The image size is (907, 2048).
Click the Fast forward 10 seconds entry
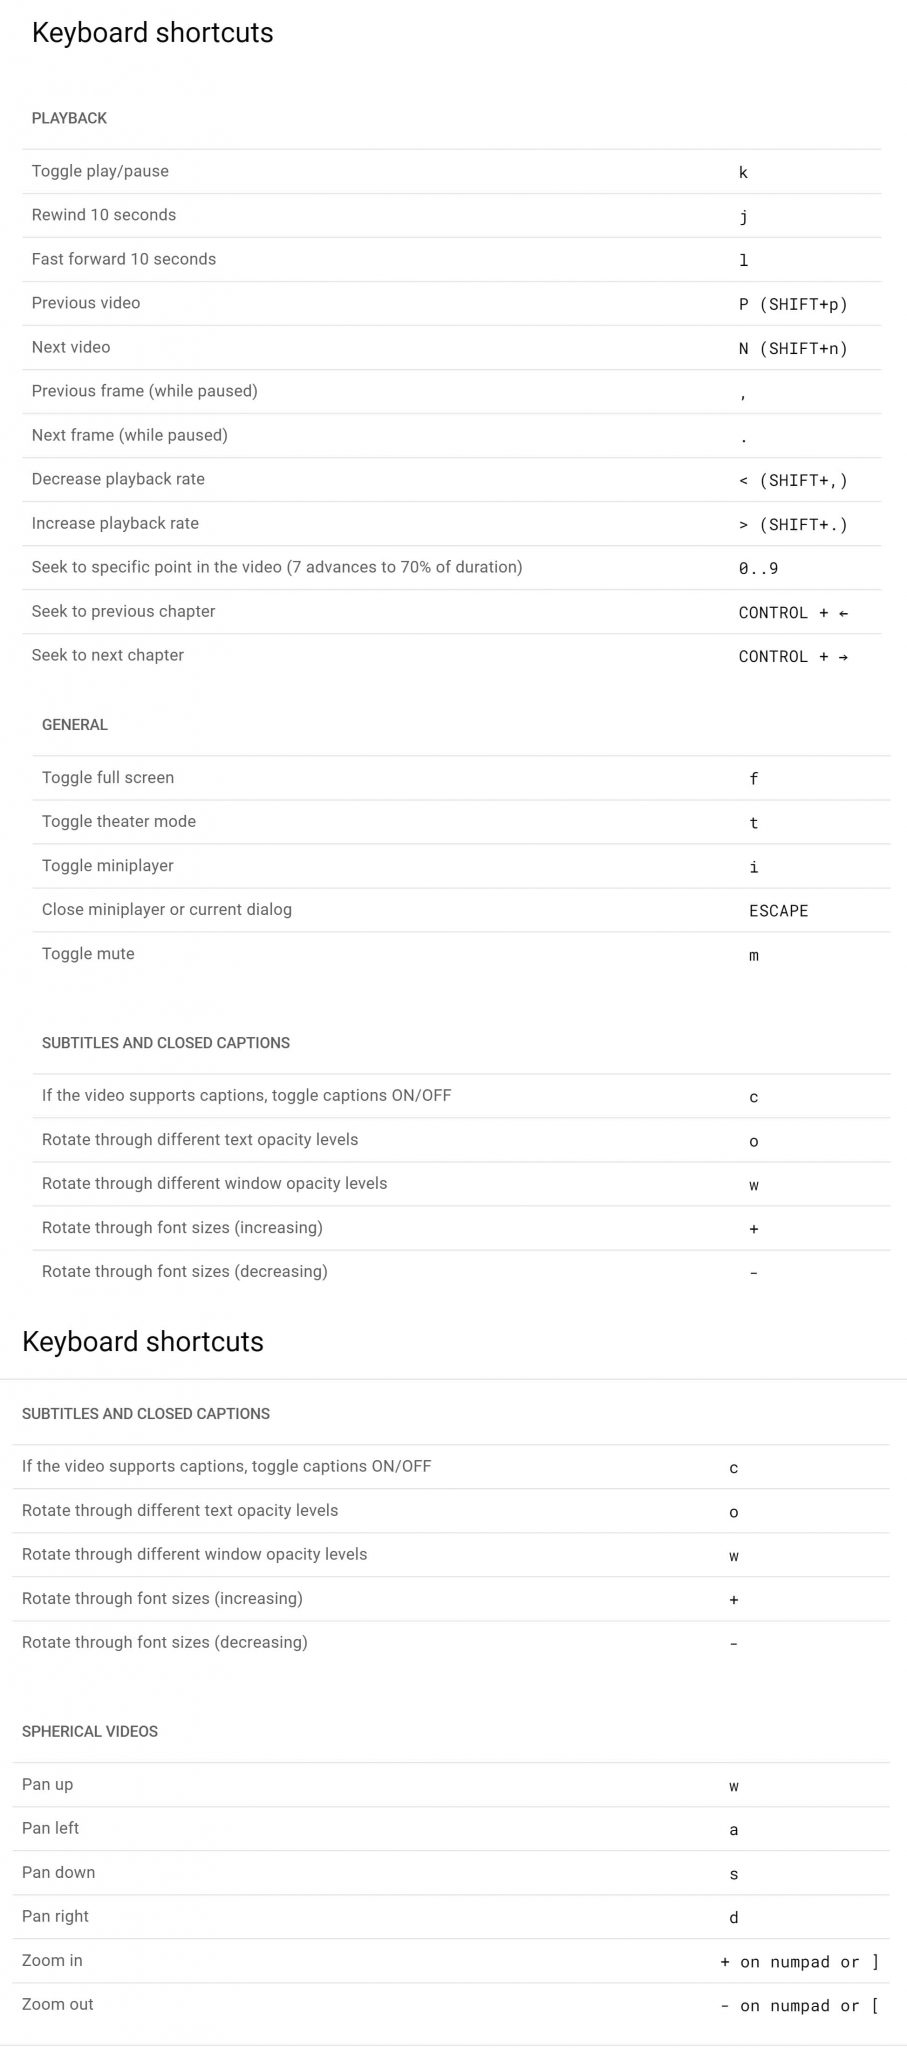124,259
